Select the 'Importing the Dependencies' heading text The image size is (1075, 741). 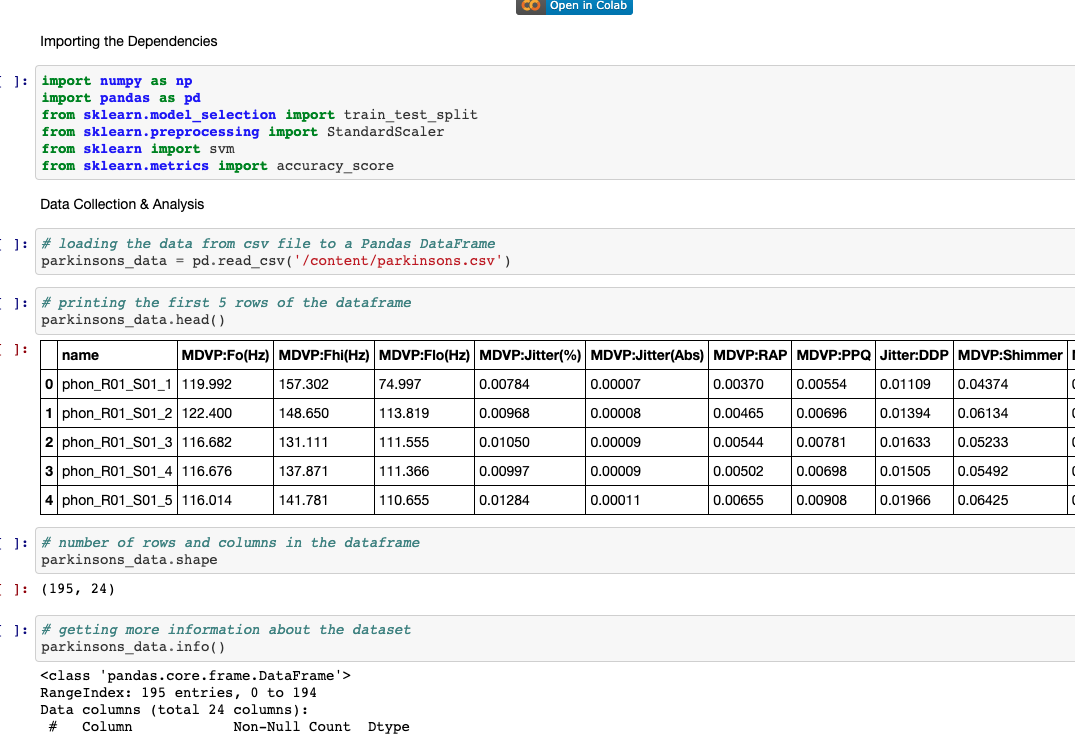click(129, 41)
